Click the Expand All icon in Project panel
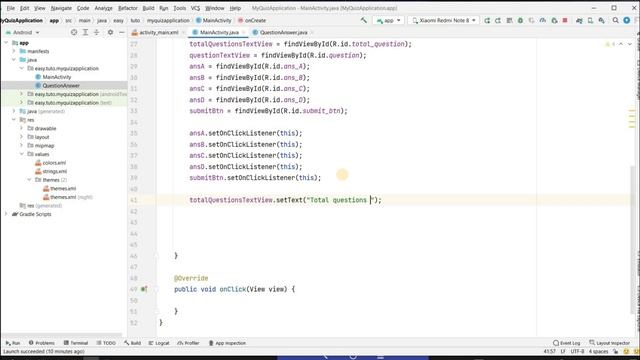640x360 pixels. point(85,32)
